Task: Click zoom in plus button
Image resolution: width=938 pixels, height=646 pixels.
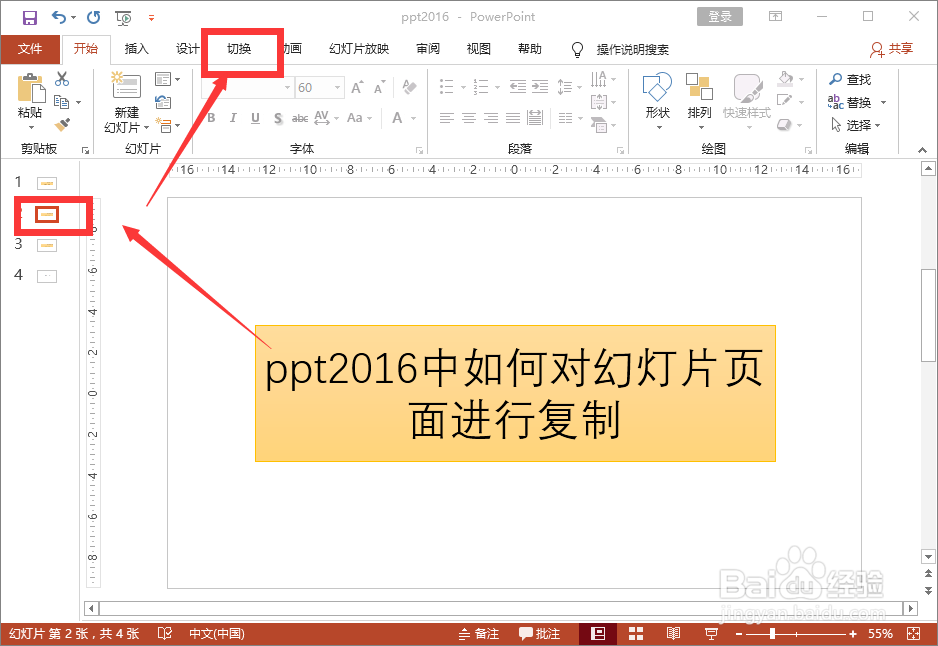Action: pyautogui.click(x=852, y=633)
